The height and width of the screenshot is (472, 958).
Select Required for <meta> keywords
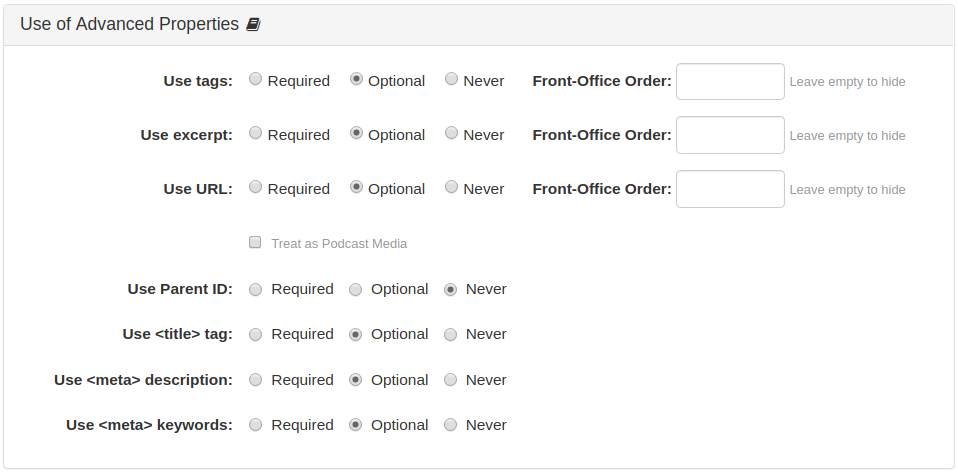point(255,425)
